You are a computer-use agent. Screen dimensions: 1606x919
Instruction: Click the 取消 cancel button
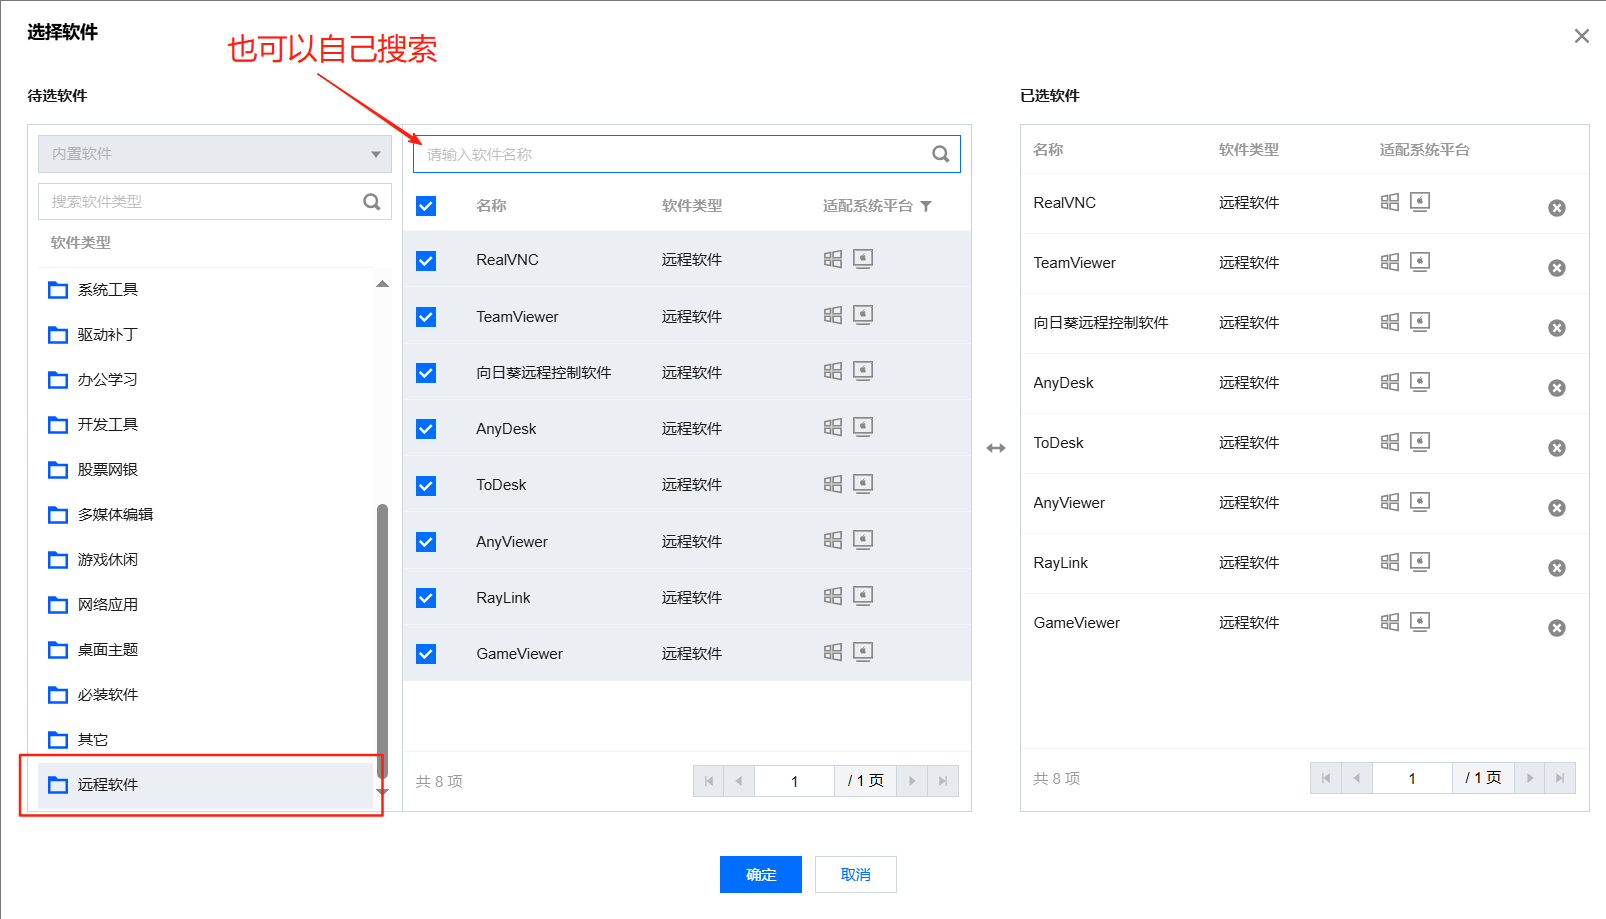tap(855, 874)
